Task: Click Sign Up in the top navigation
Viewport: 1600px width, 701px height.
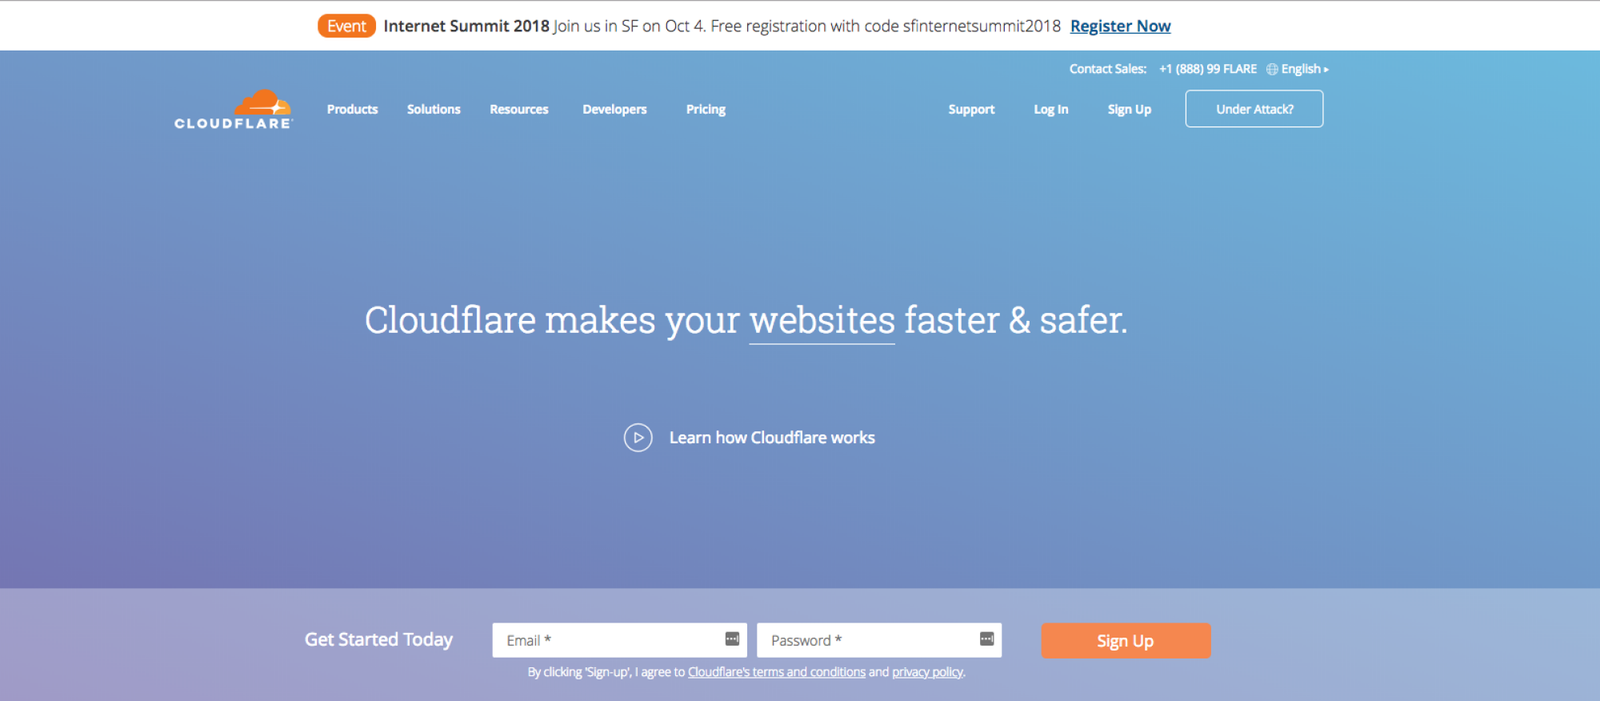Action: coord(1129,109)
